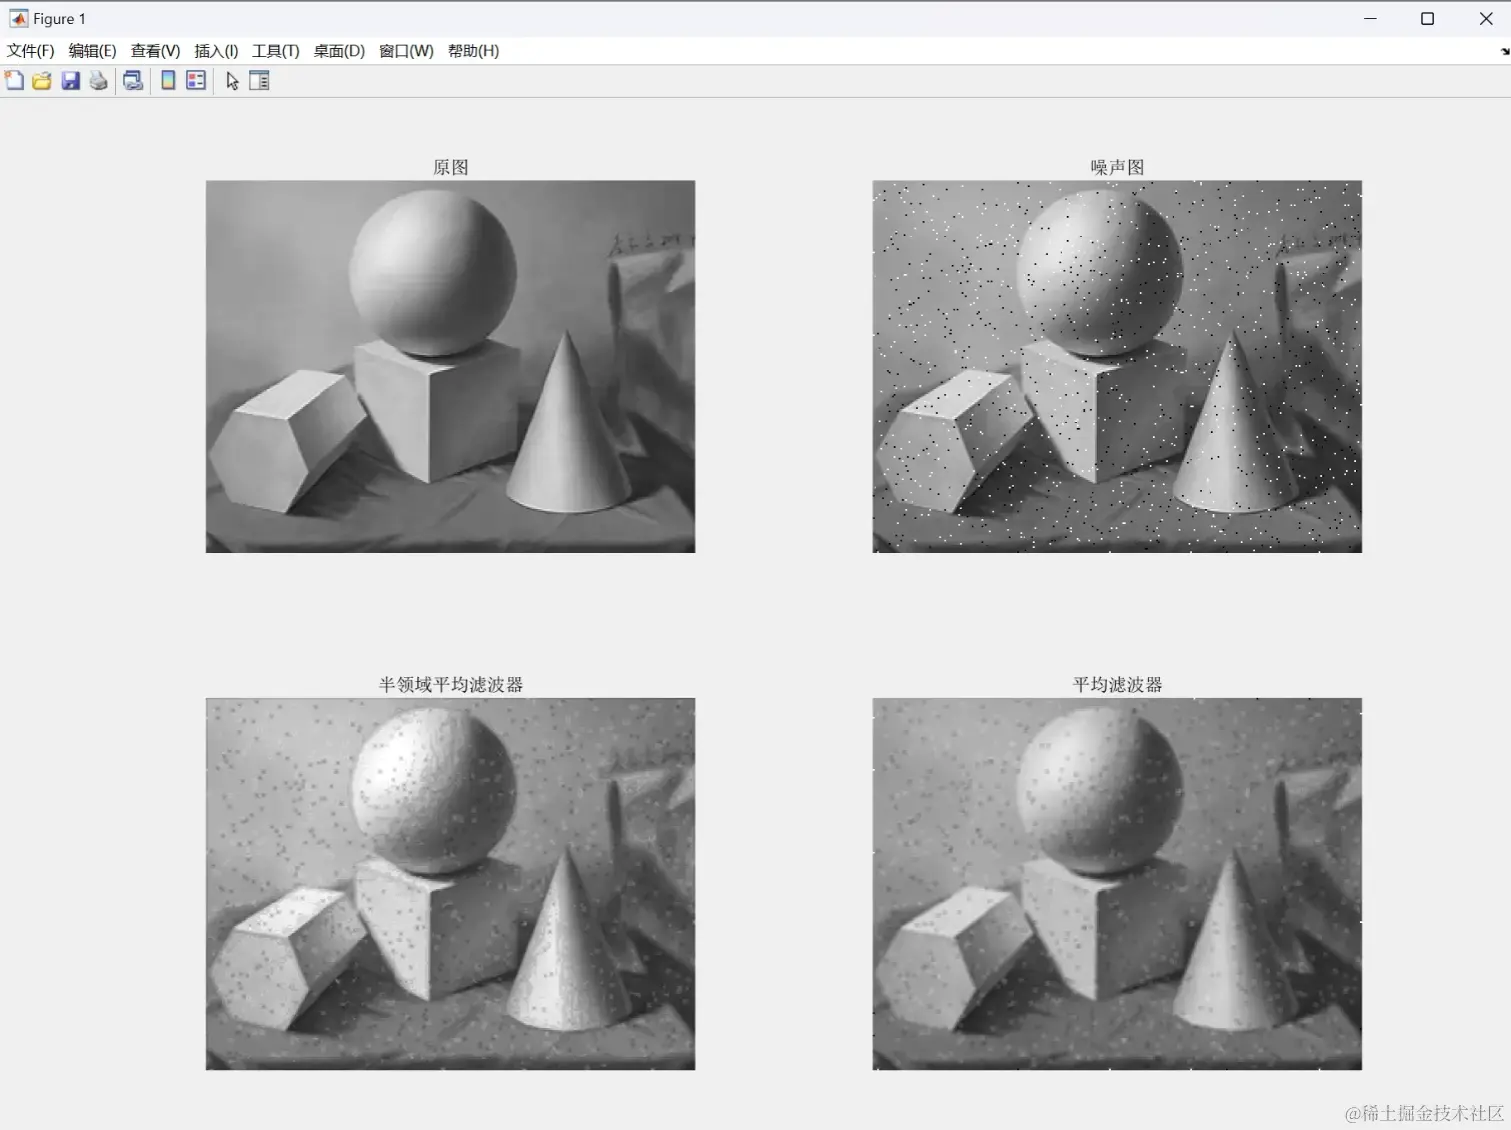Click the MATLAB logo in the title bar

18,18
